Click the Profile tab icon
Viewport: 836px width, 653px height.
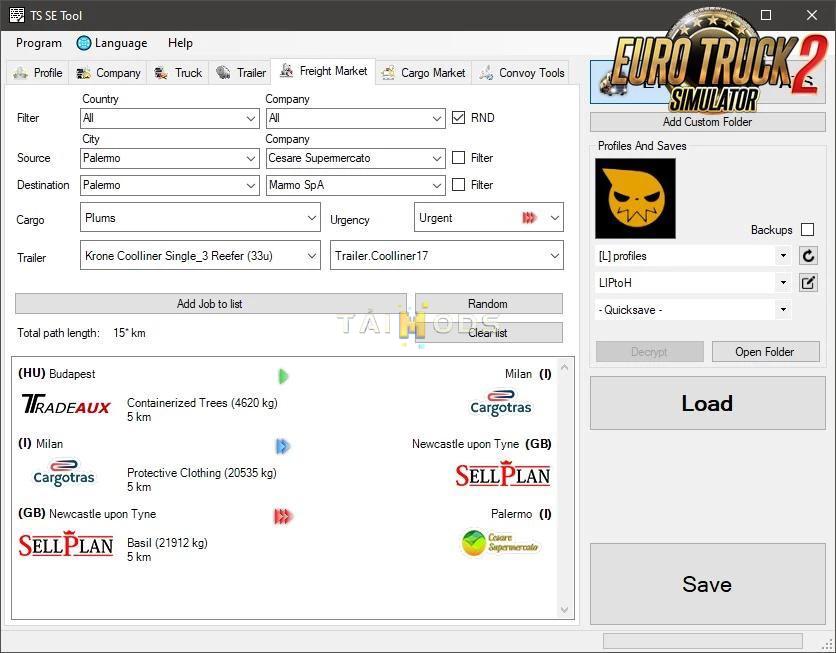[21, 73]
